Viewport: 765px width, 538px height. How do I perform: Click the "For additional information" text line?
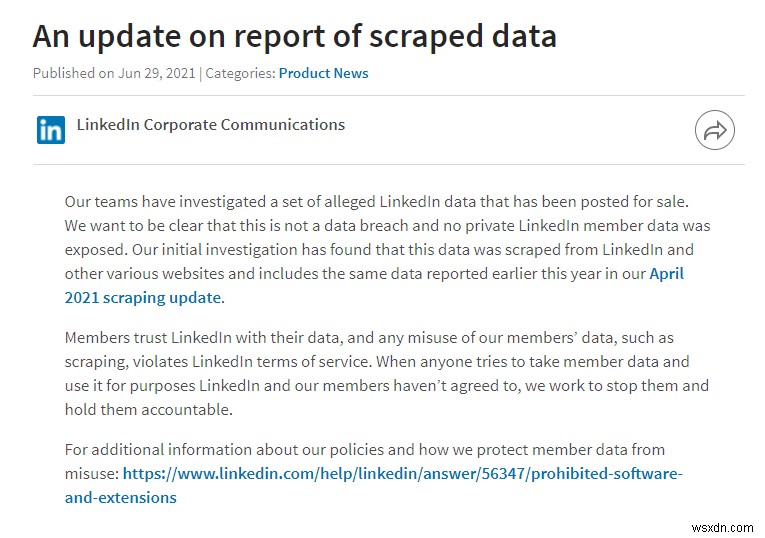point(364,449)
